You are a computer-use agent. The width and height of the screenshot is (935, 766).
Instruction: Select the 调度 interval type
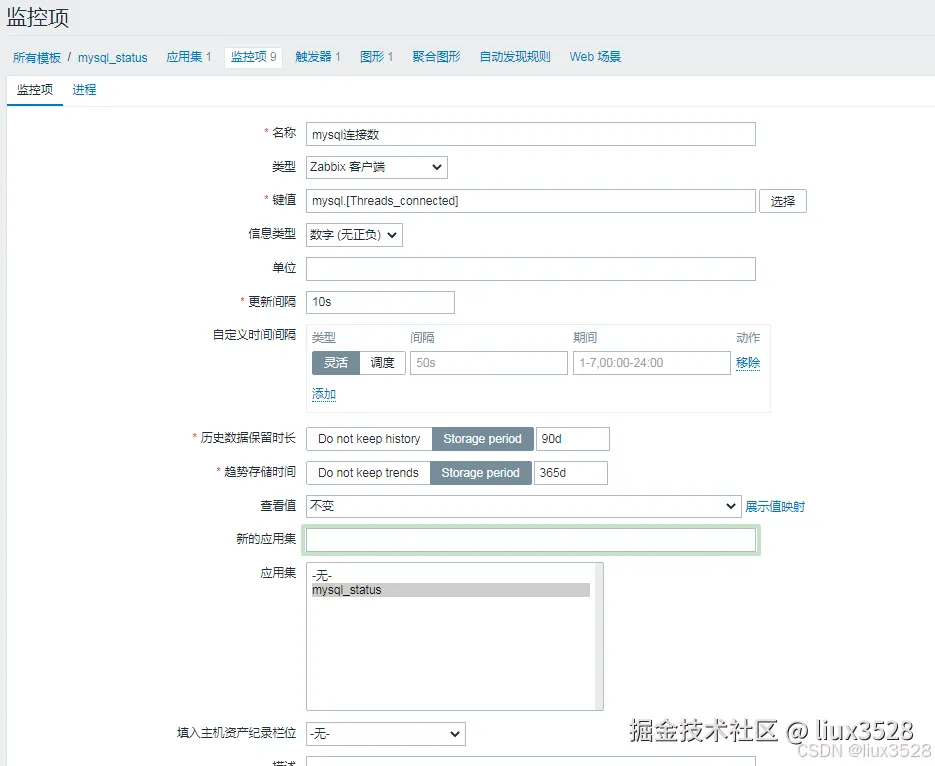point(382,363)
